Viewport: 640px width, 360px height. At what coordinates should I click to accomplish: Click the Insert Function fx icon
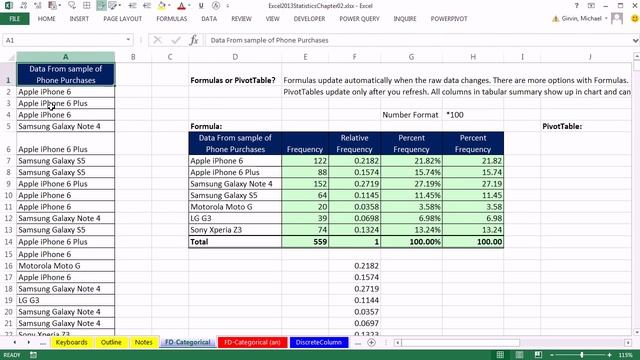coord(194,40)
